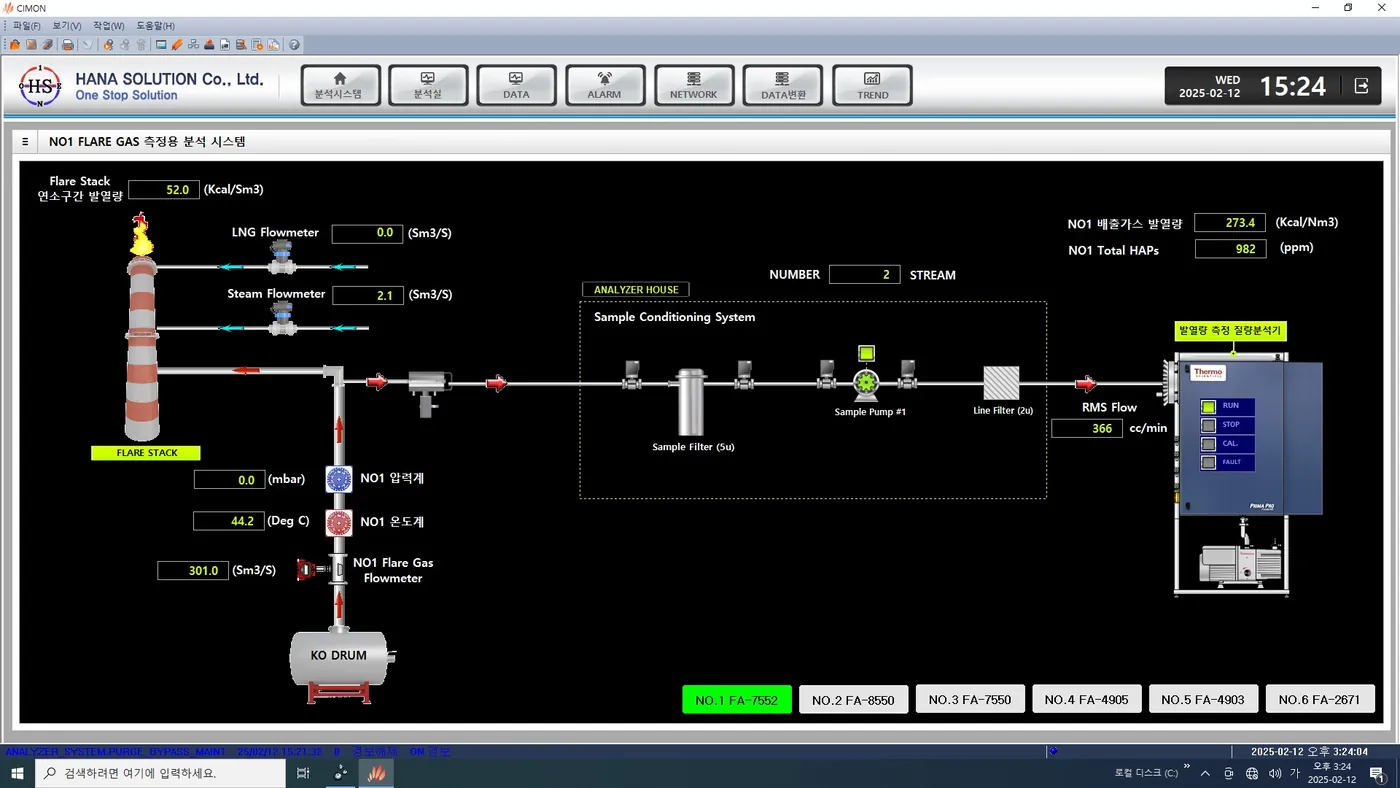Select the NO.4 FA-4905 unit

1086,699
